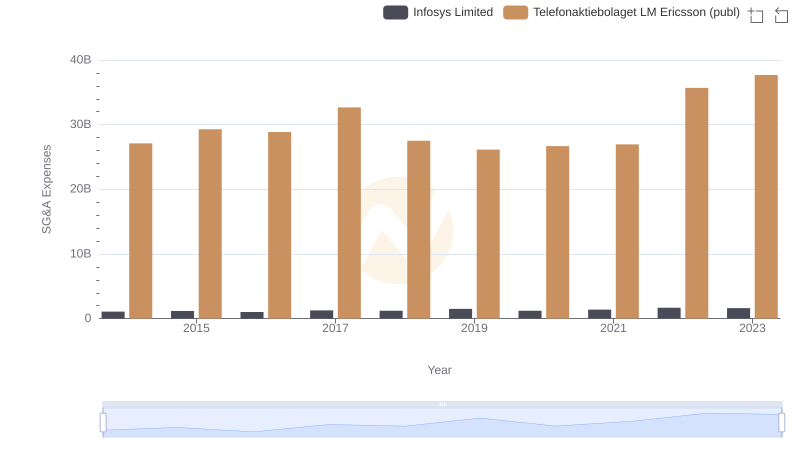Click the Infosys bar for 2022
The image size is (800, 461).
click(669, 313)
